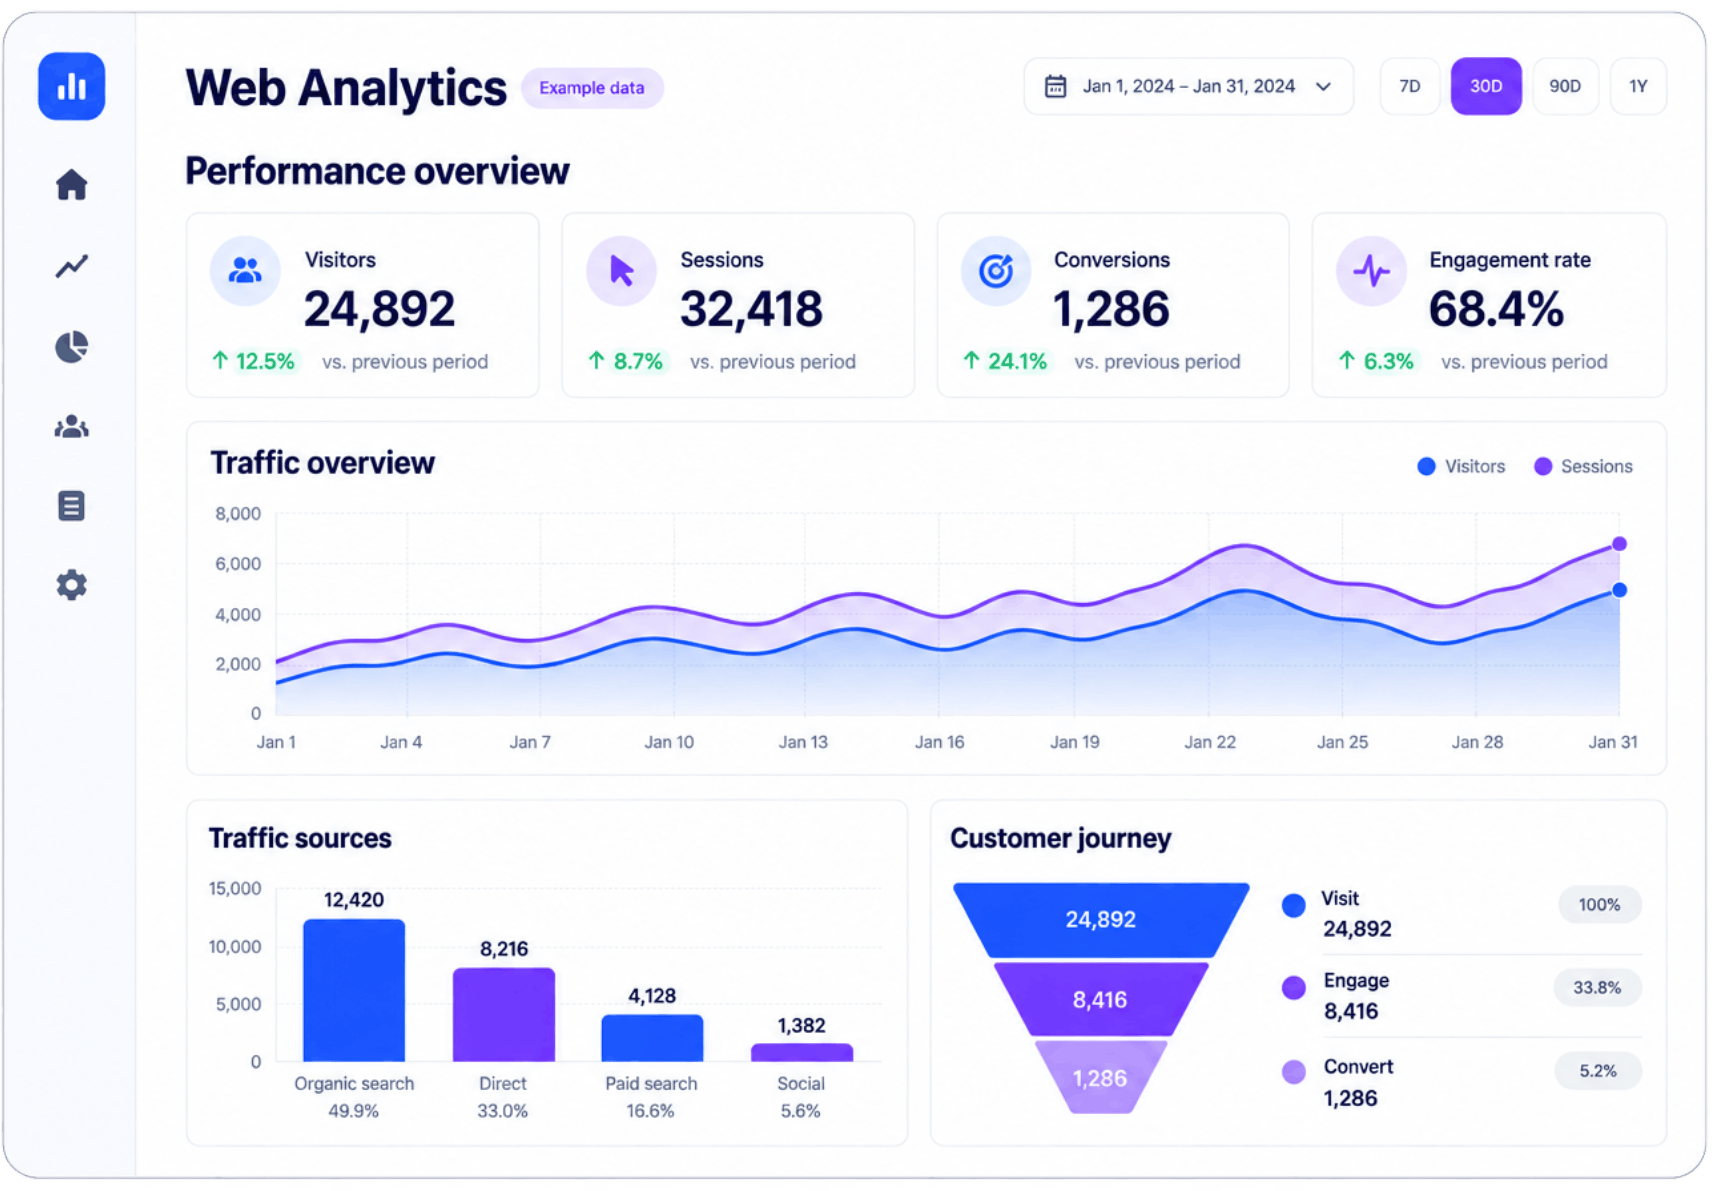Click the Engagement rate pulse icon

coord(1371,271)
